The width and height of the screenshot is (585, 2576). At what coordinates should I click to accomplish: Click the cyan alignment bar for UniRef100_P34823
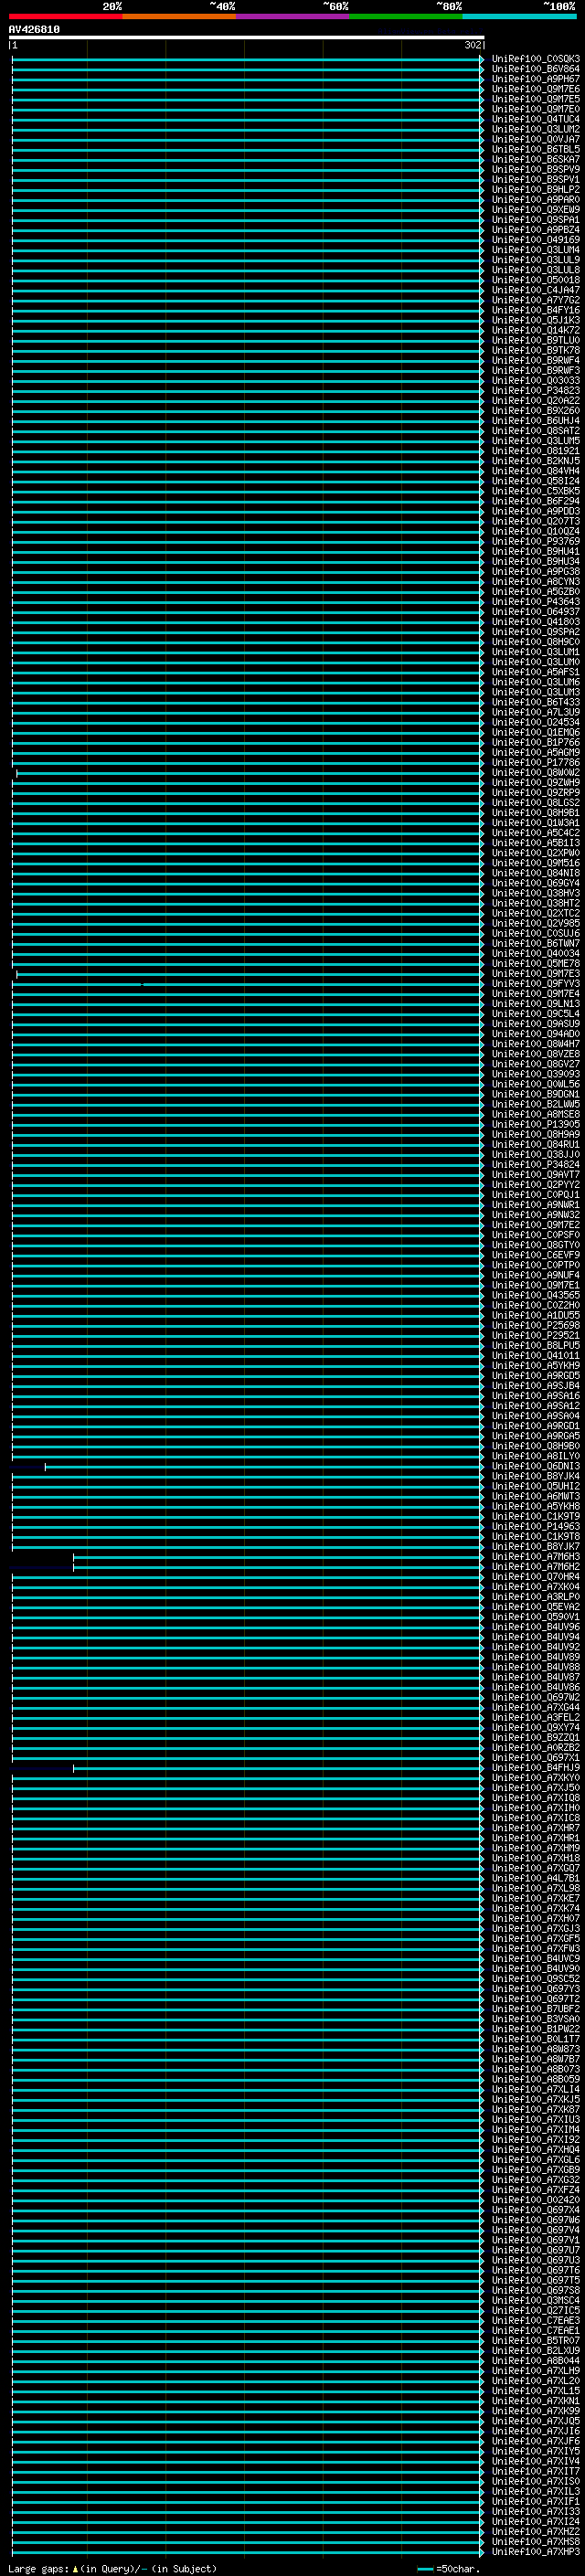coord(247,391)
